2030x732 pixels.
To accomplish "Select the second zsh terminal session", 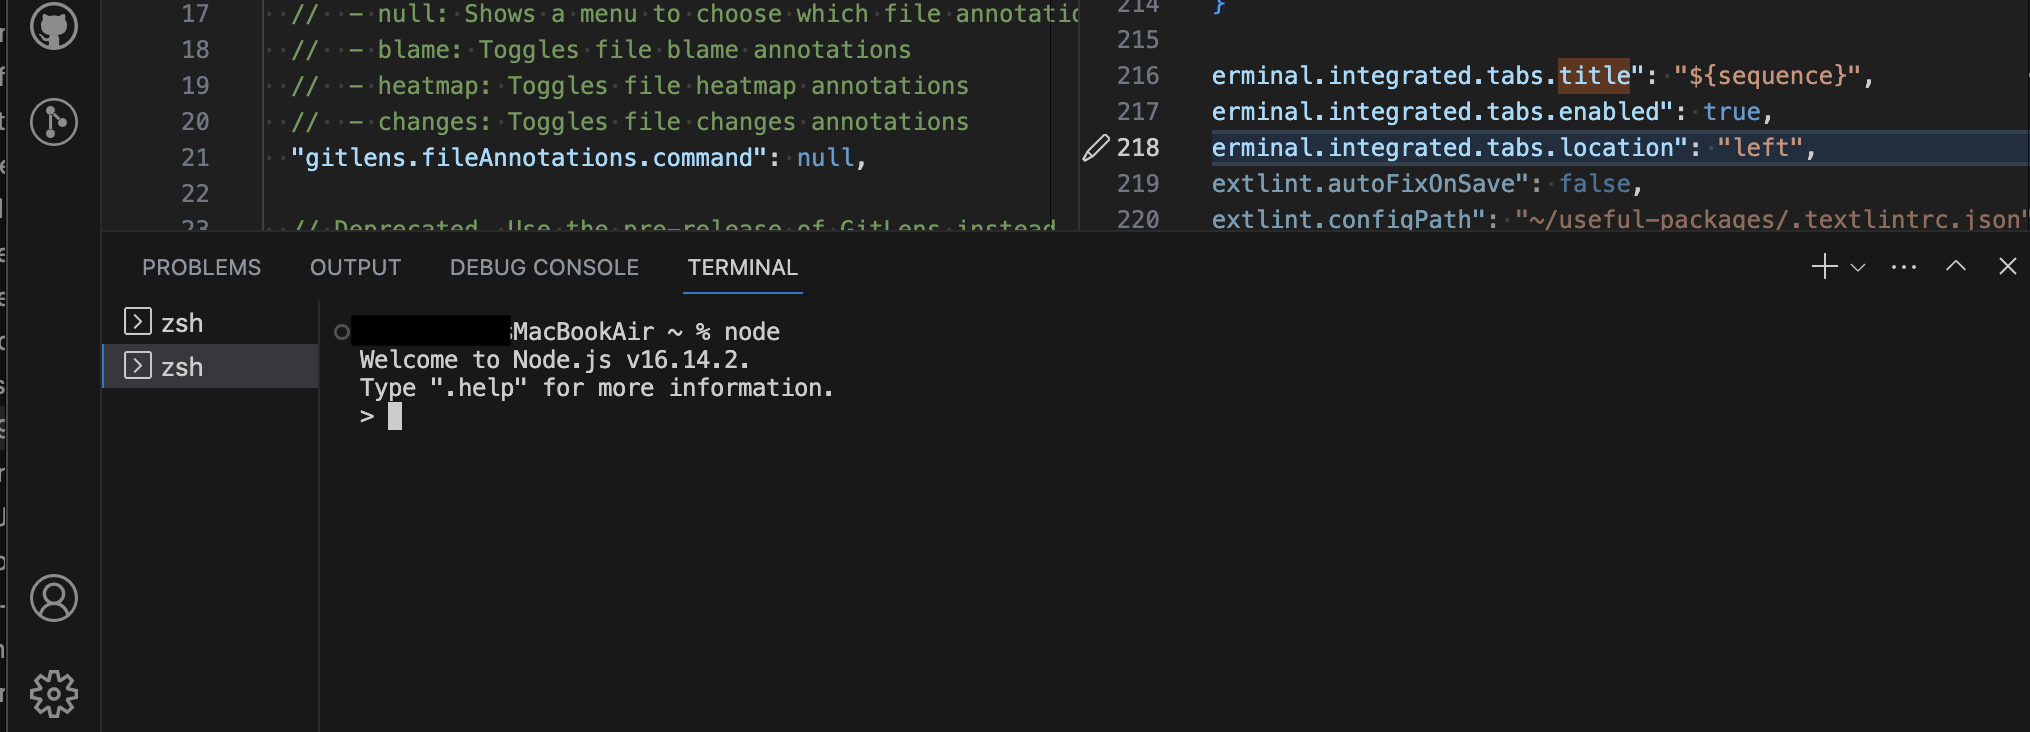I will [x=182, y=366].
